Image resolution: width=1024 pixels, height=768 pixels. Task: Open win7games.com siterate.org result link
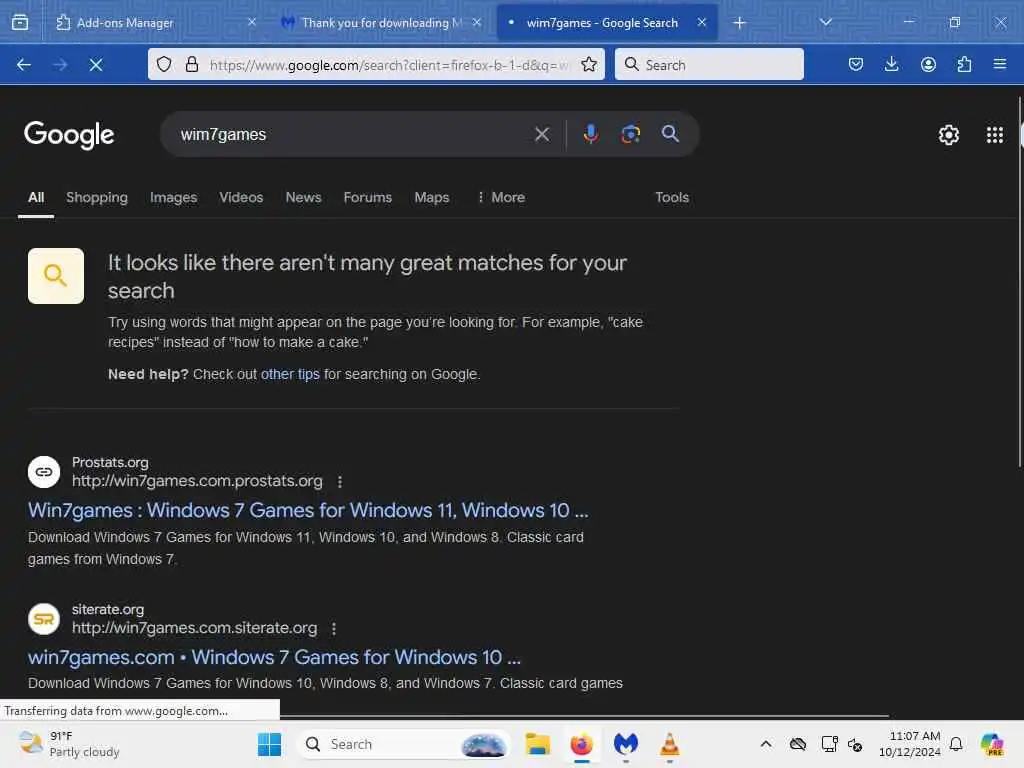coord(274,657)
